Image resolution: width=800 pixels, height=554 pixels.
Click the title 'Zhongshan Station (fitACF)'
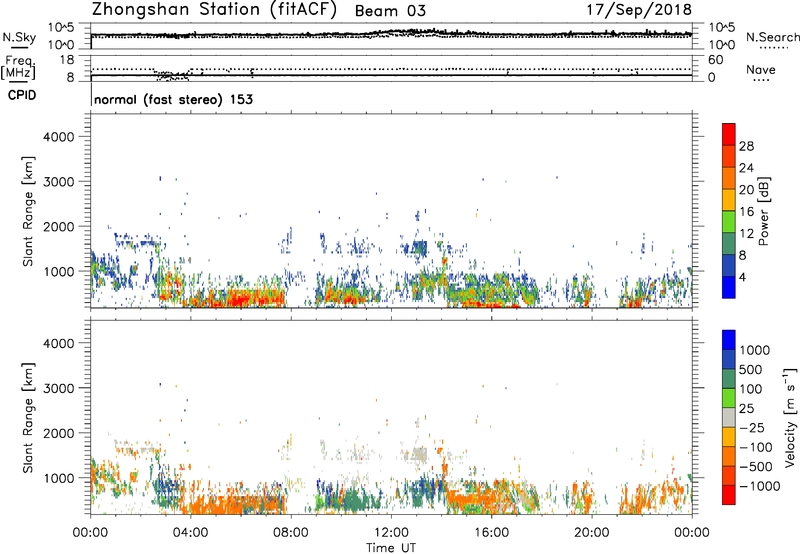pyautogui.click(x=215, y=10)
